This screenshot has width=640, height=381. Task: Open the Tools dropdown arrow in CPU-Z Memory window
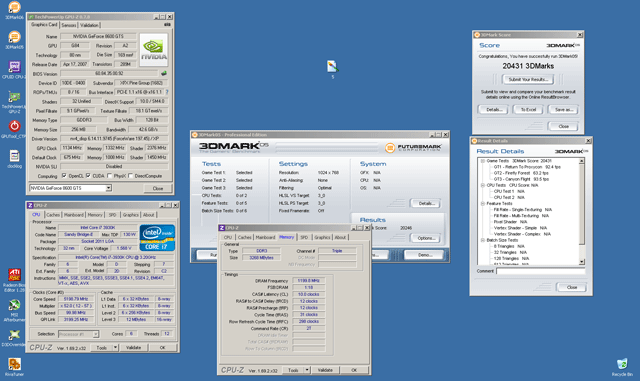point(307,370)
